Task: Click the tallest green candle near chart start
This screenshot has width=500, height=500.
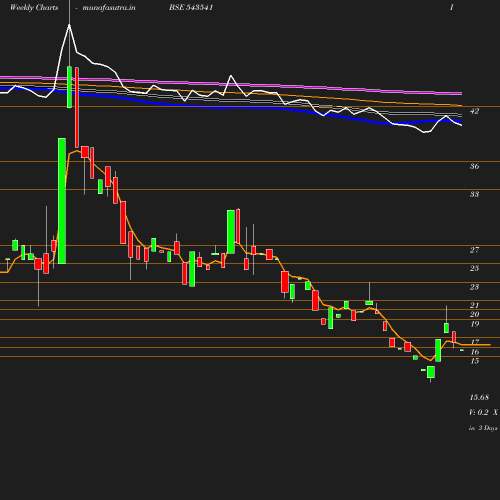Action: [62, 201]
